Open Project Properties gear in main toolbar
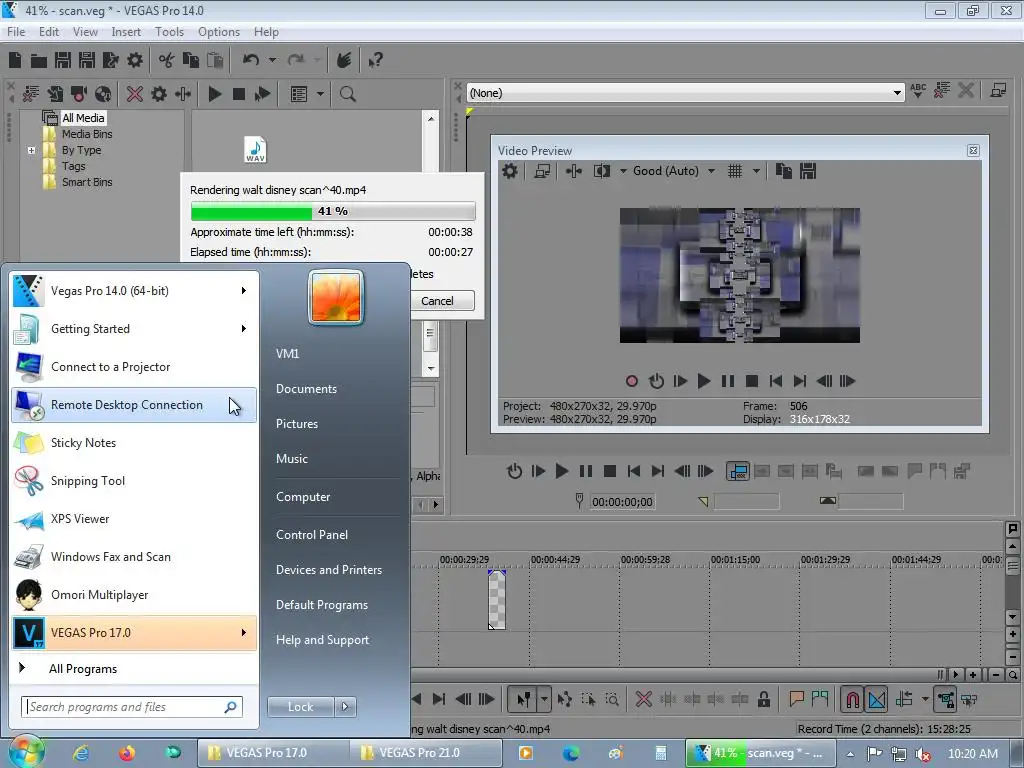 coord(135,60)
